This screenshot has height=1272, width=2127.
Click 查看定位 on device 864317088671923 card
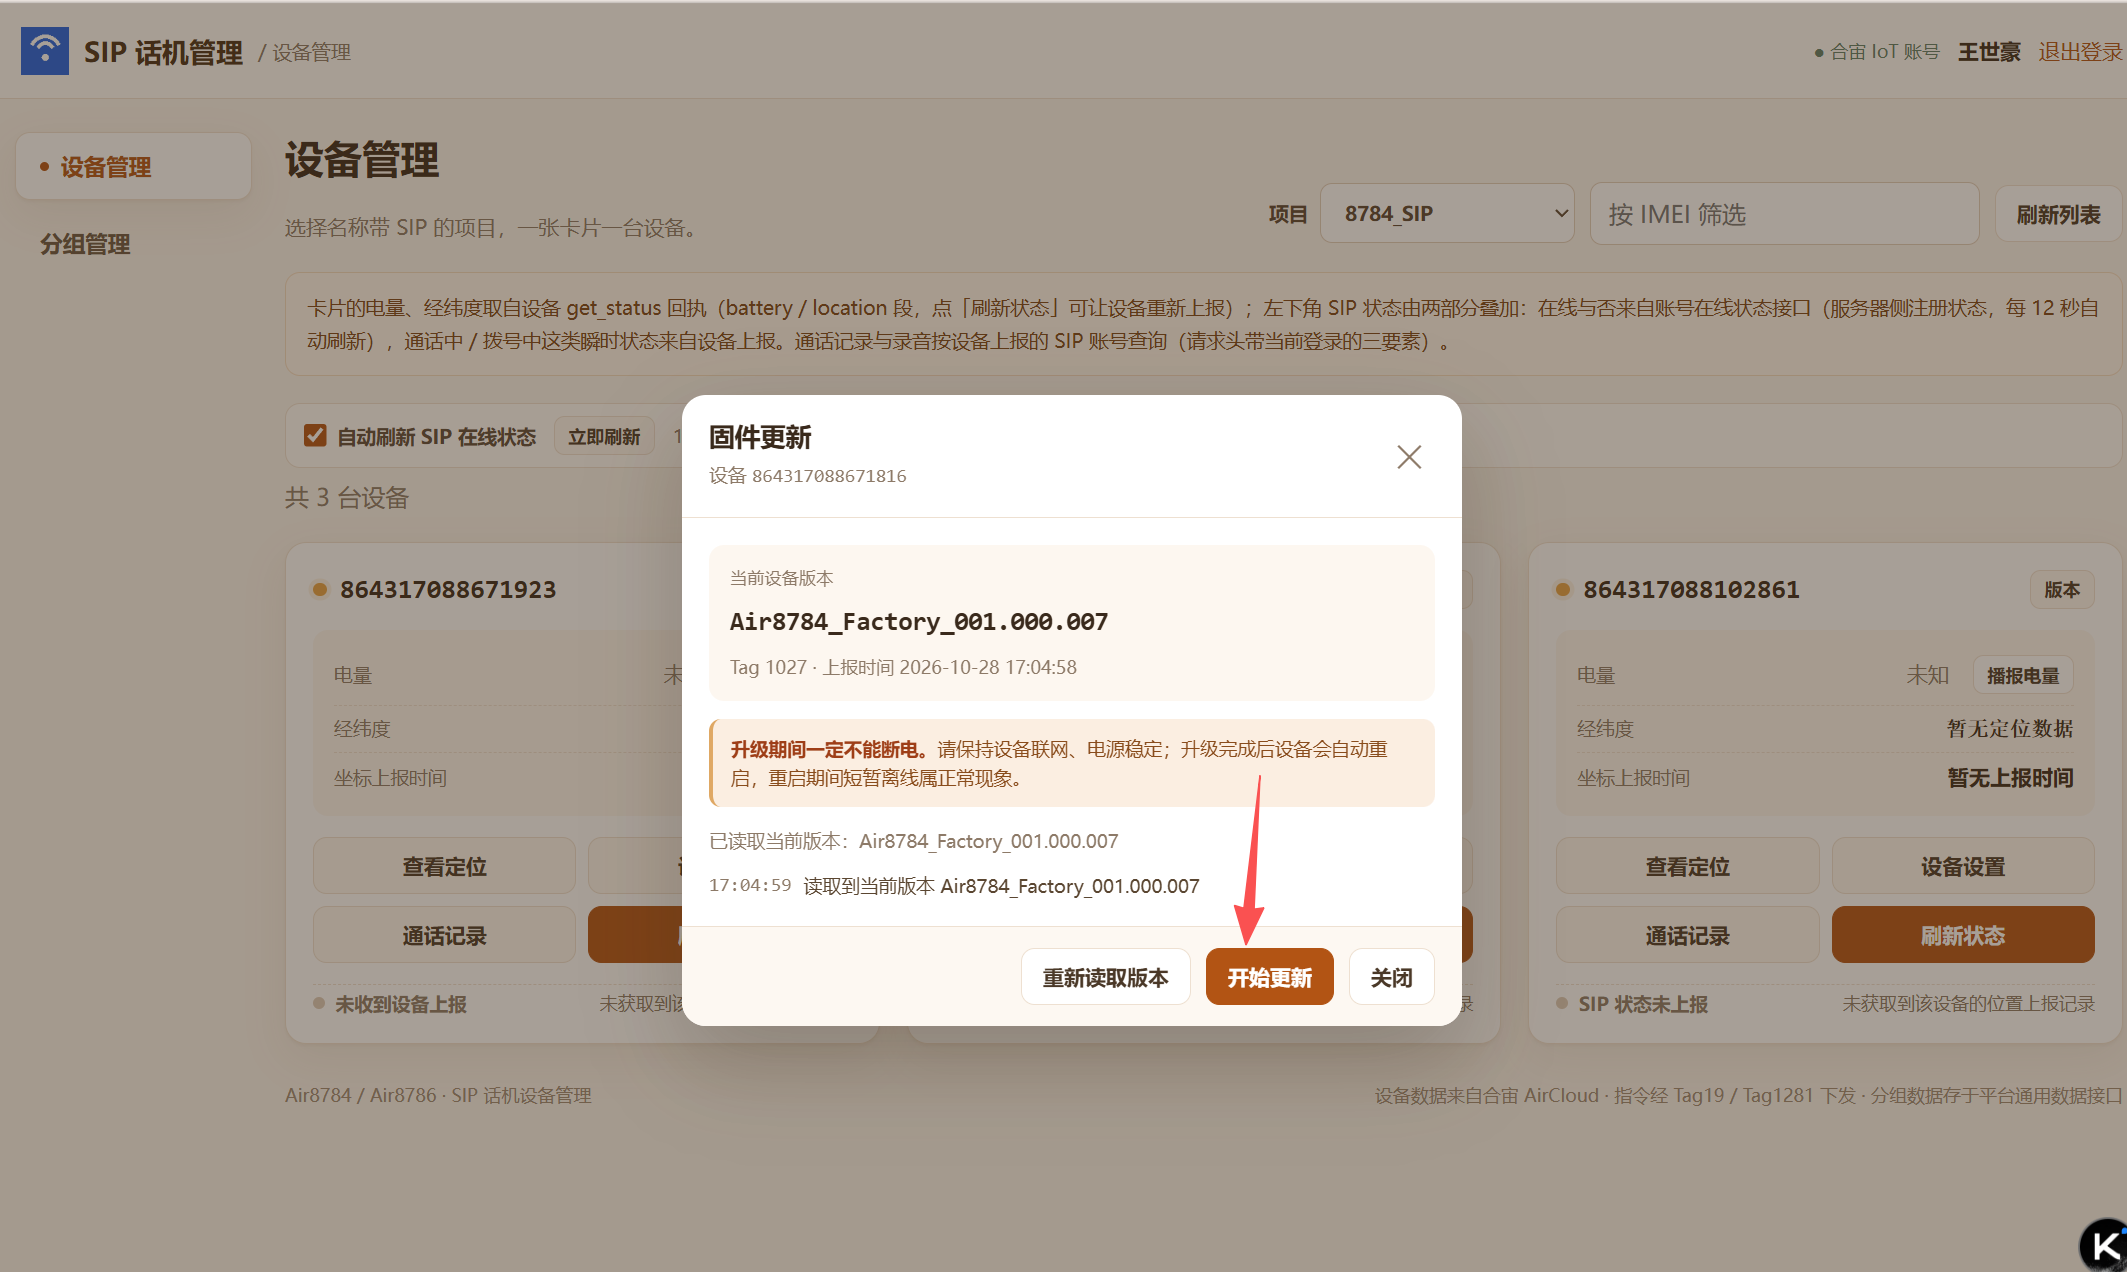pyautogui.click(x=444, y=866)
